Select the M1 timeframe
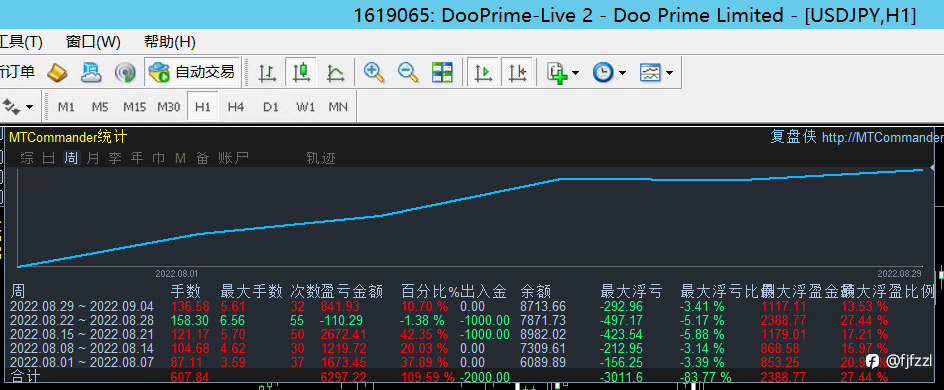 [x=66, y=107]
